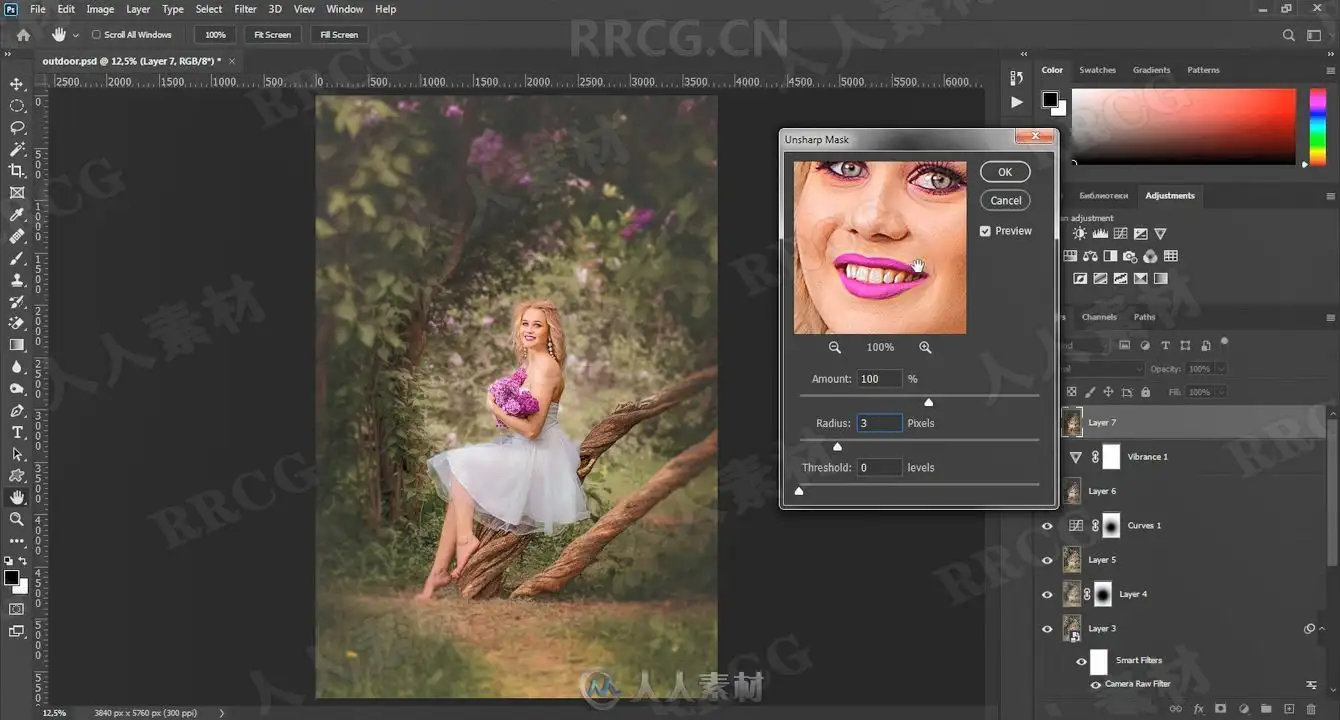Open the layer Opacity dropdown
The height and width of the screenshot is (720, 1340).
pyautogui.click(x=1221, y=369)
